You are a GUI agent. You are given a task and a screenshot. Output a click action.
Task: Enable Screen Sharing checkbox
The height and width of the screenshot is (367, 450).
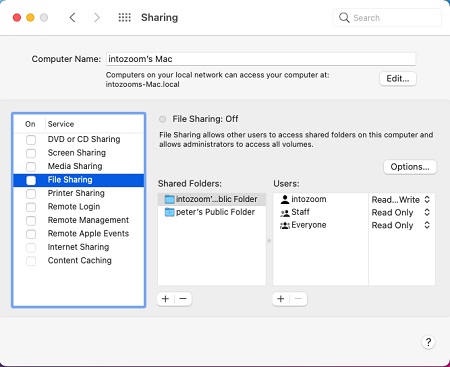tap(31, 153)
